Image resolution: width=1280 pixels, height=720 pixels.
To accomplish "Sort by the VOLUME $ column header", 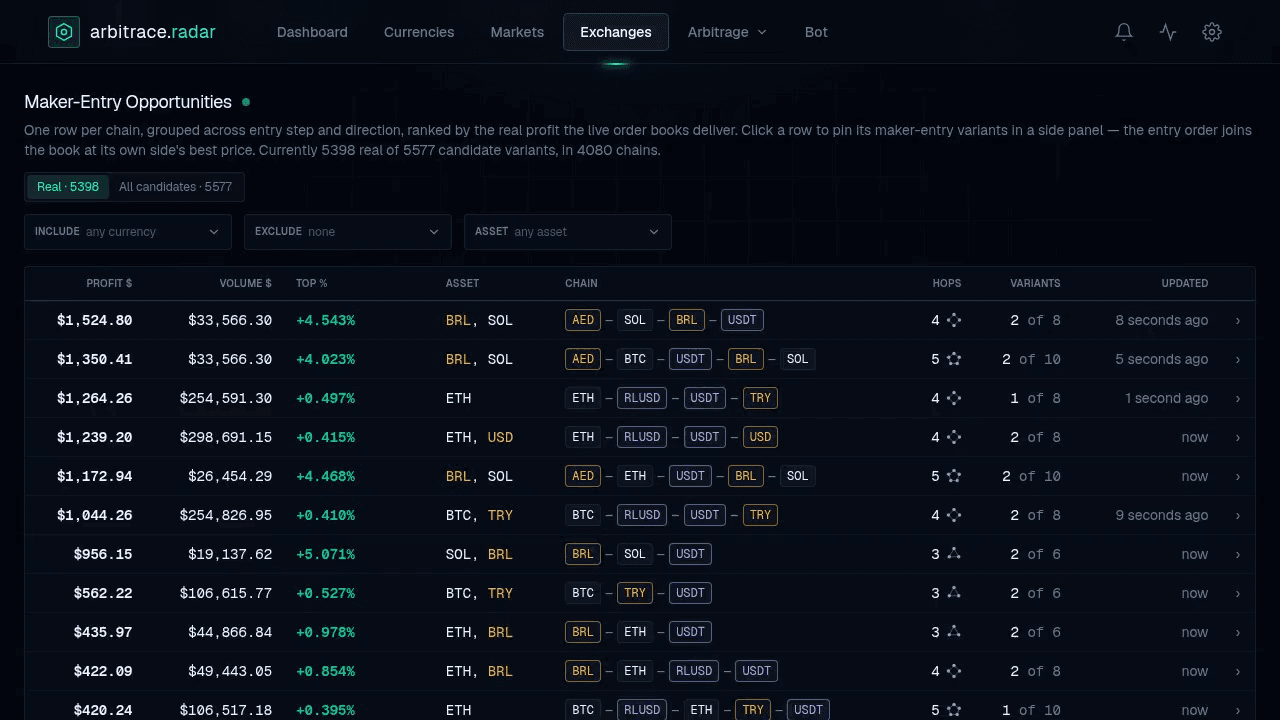I will click(246, 284).
